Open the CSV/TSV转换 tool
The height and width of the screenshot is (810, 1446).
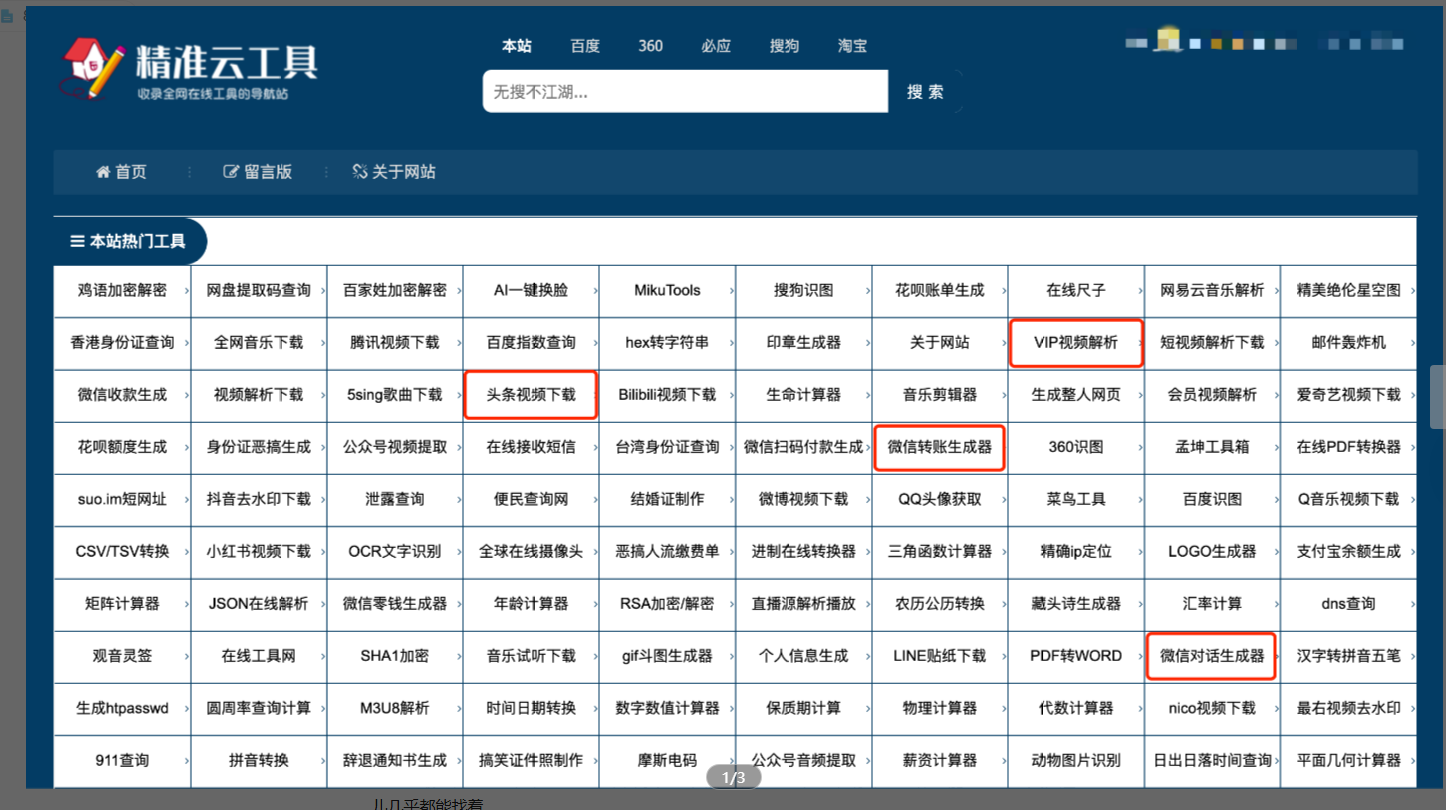point(122,551)
